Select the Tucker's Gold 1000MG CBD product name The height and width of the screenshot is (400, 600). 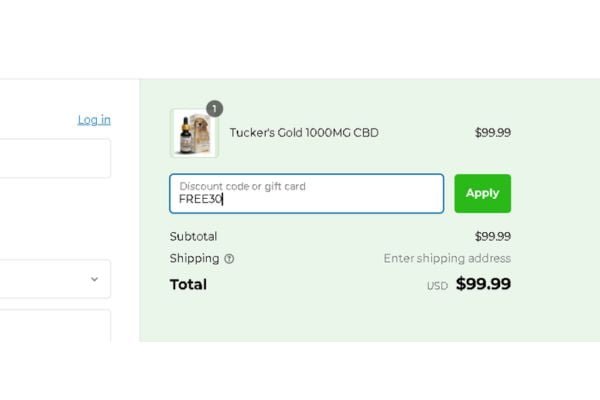pyautogui.click(x=304, y=133)
